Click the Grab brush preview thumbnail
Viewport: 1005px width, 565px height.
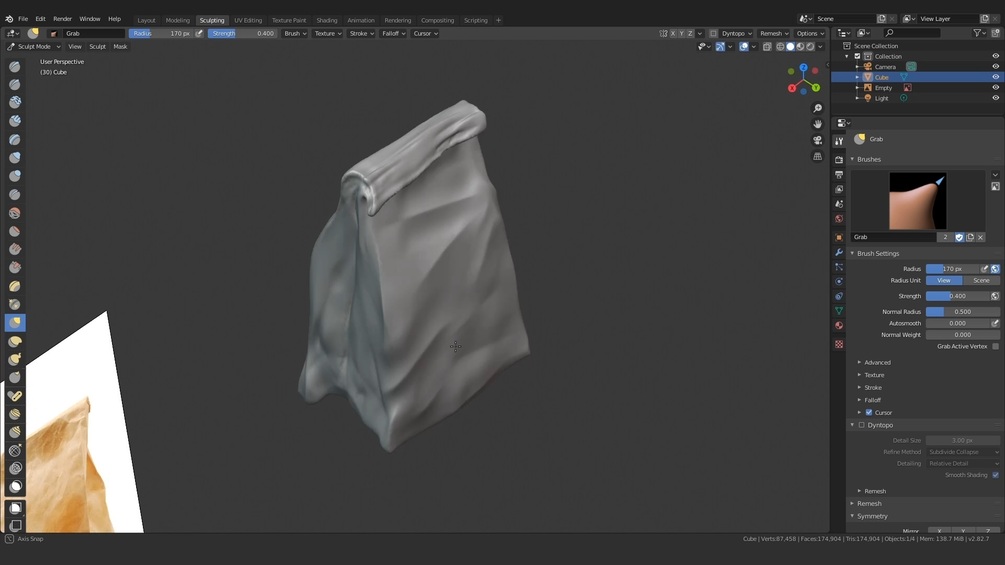[x=917, y=201]
